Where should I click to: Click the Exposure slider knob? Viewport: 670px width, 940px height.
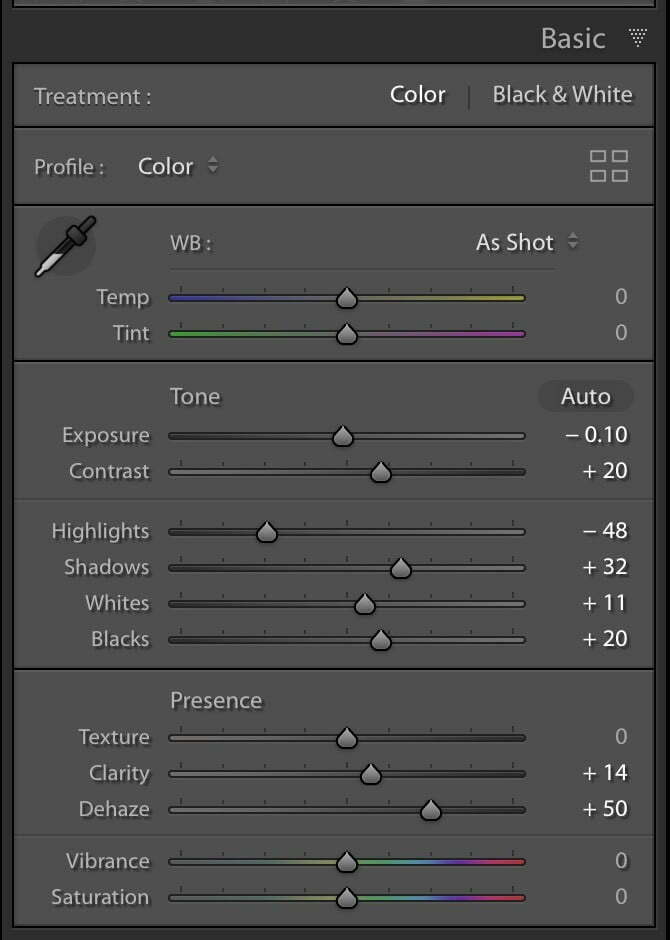(343, 436)
